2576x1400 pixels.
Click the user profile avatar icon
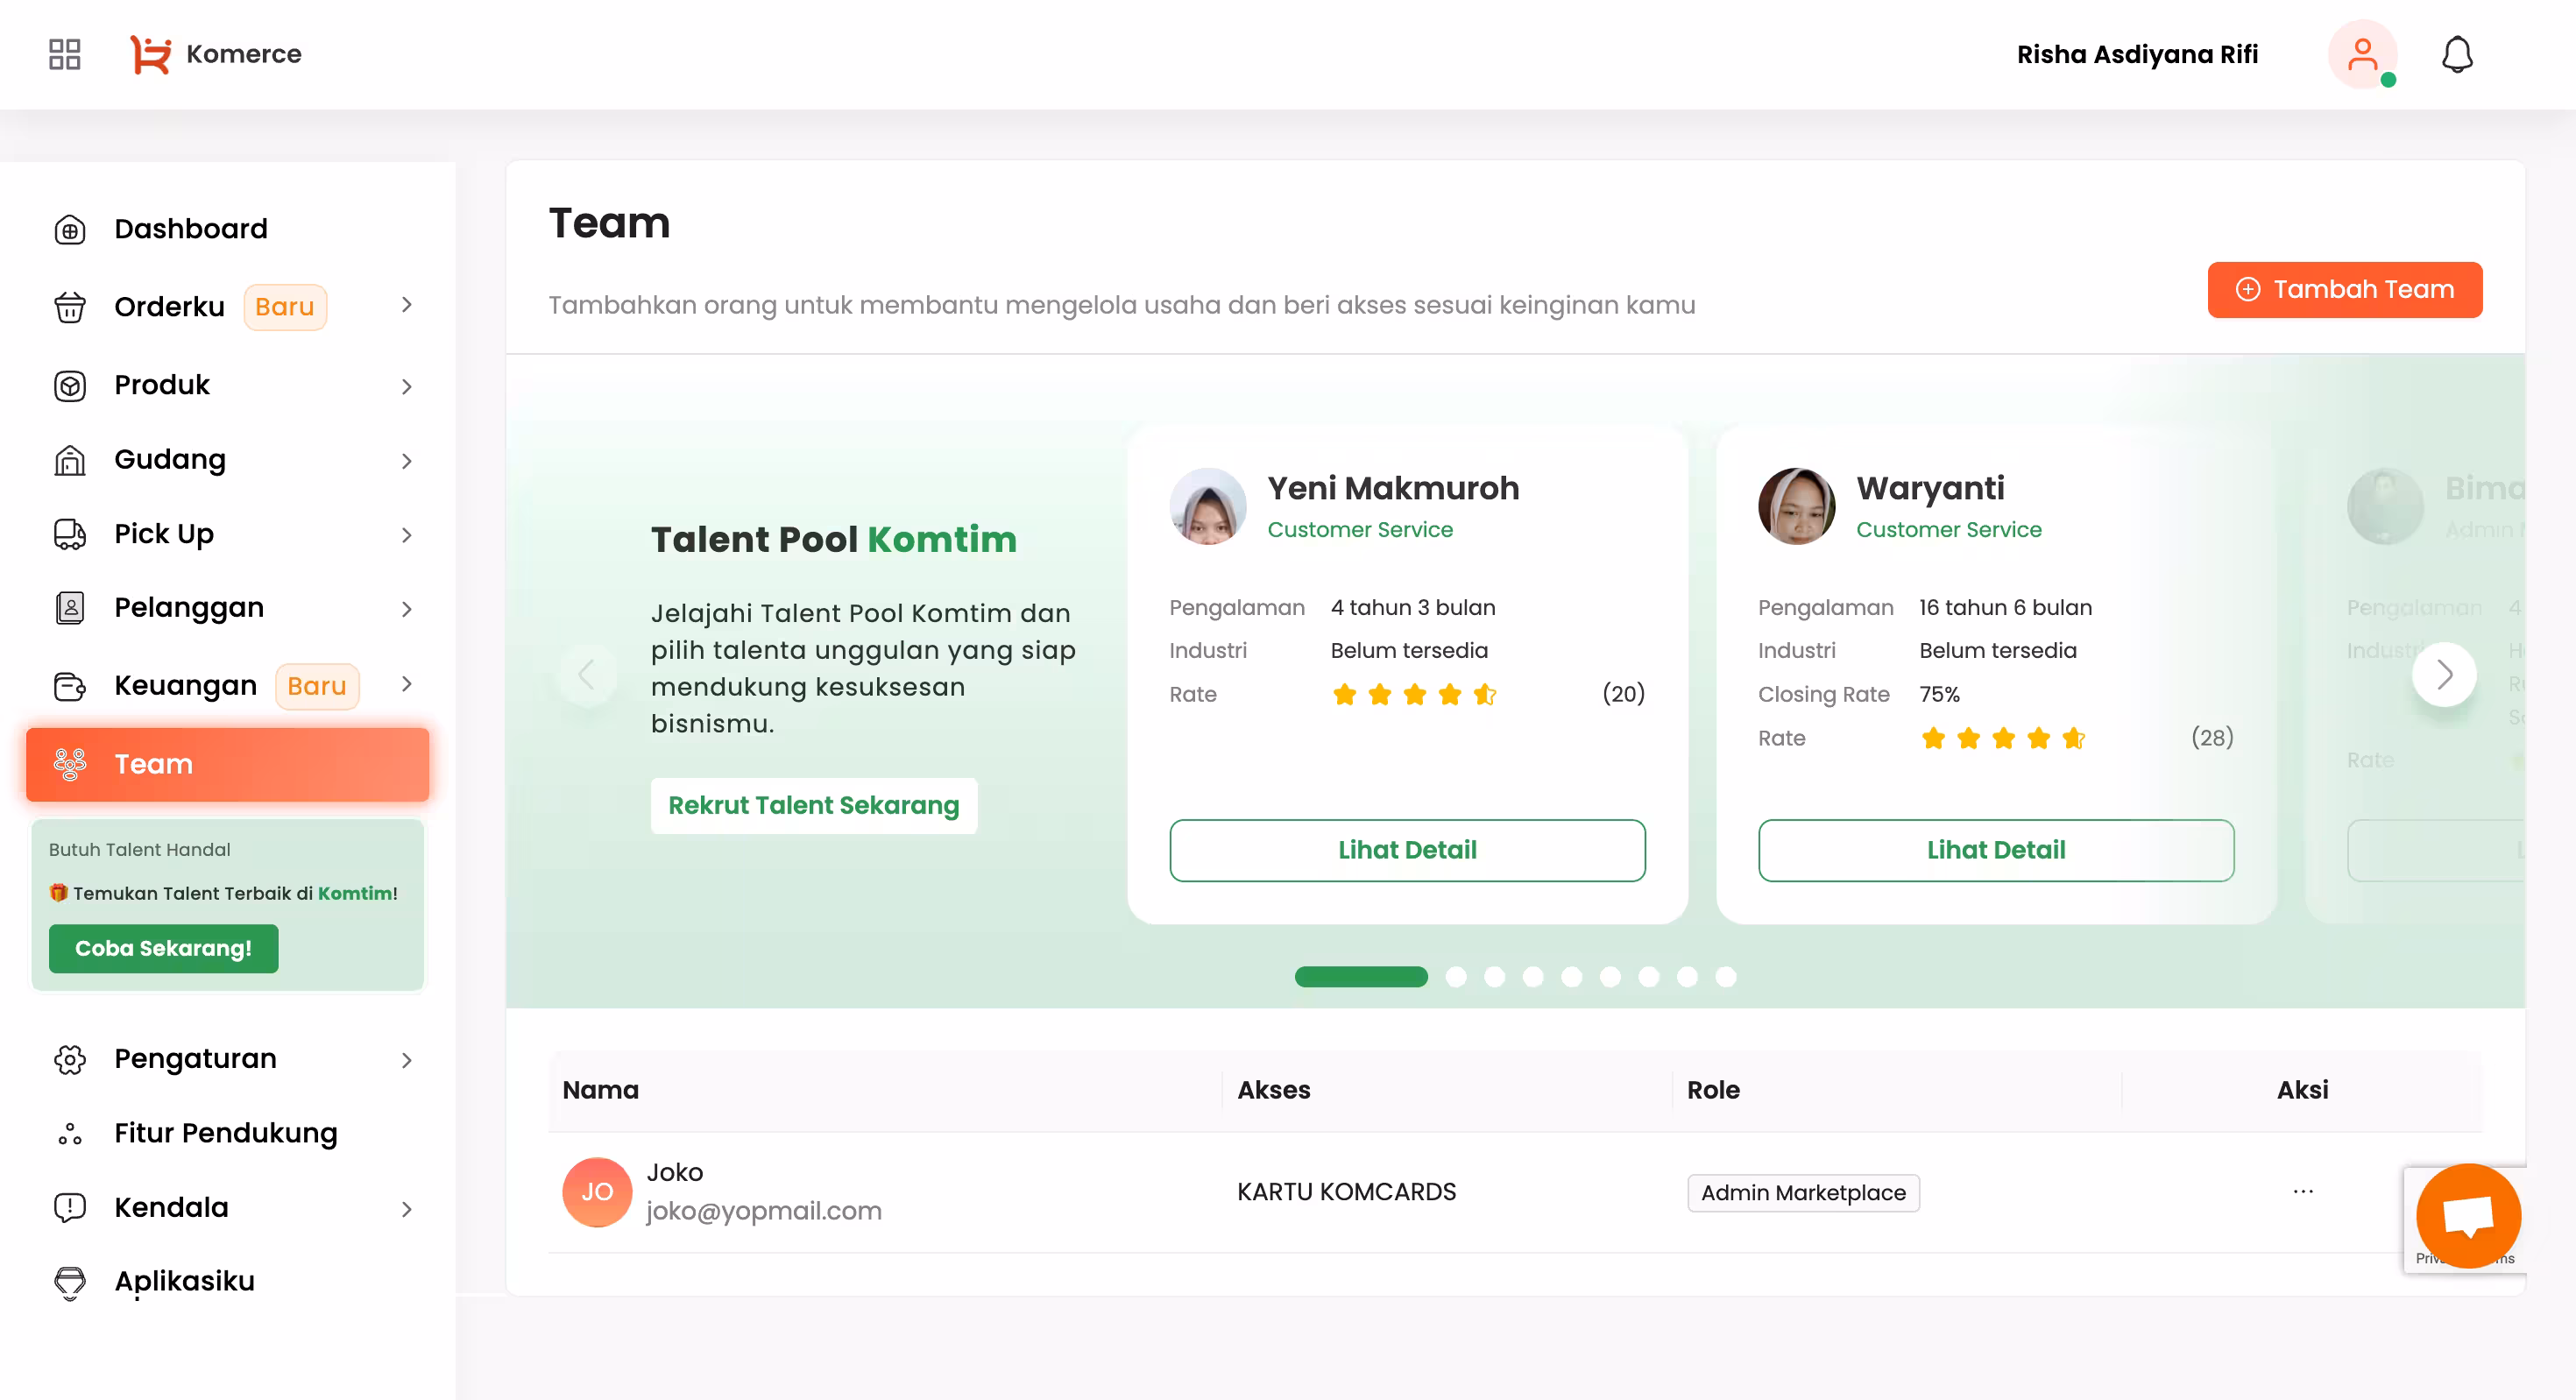[x=2362, y=54]
